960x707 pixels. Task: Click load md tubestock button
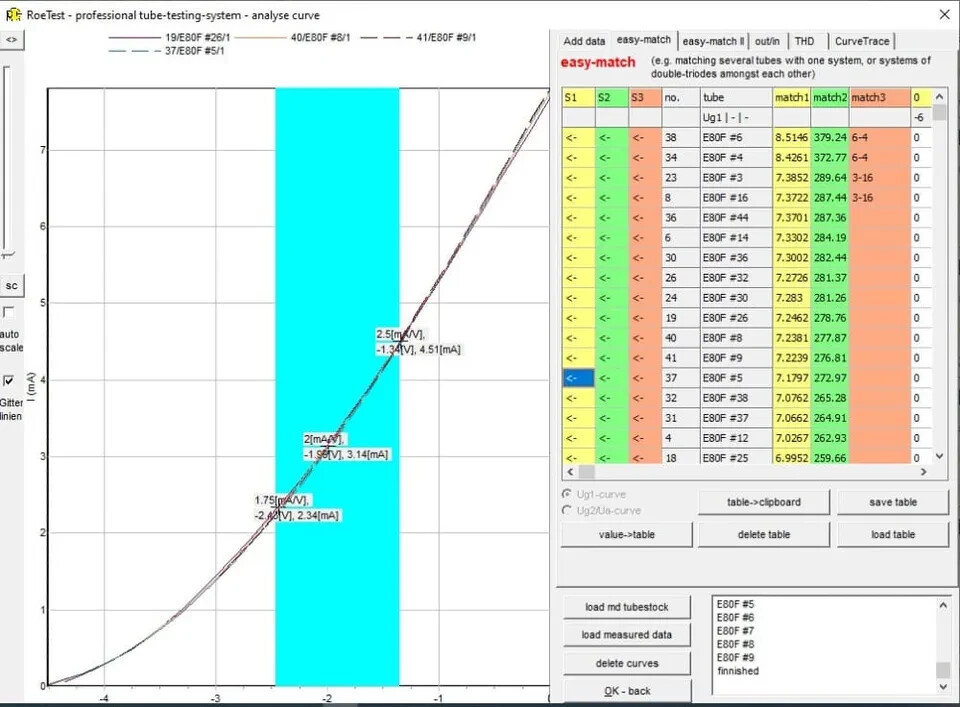pos(626,607)
